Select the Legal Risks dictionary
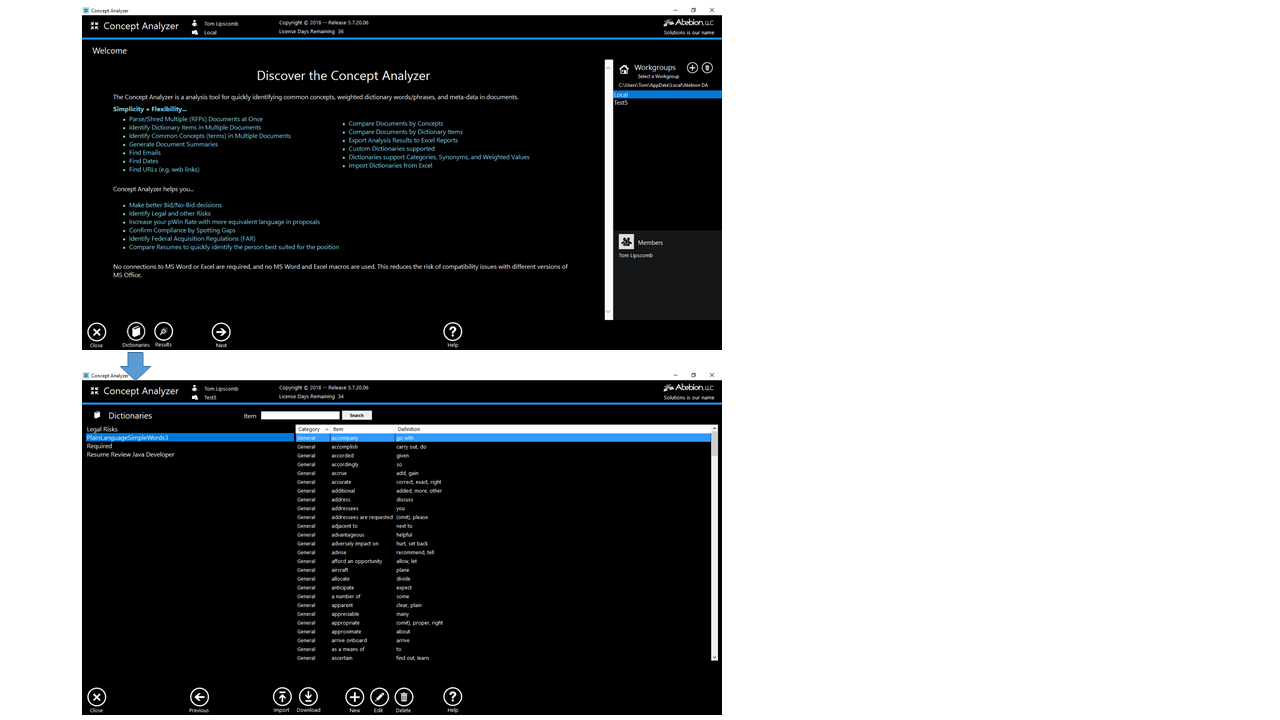 [x=102, y=429]
